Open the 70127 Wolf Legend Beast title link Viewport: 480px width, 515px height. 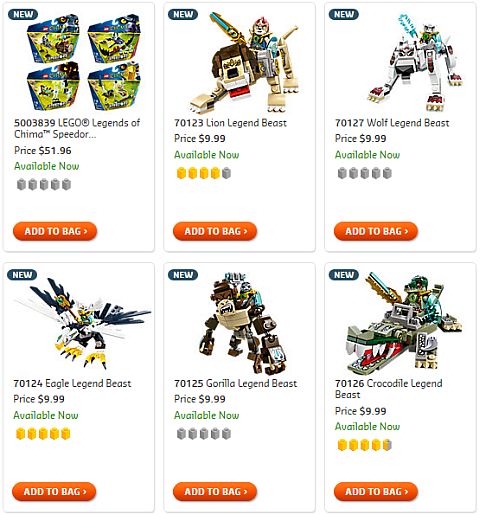click(392, 123)
